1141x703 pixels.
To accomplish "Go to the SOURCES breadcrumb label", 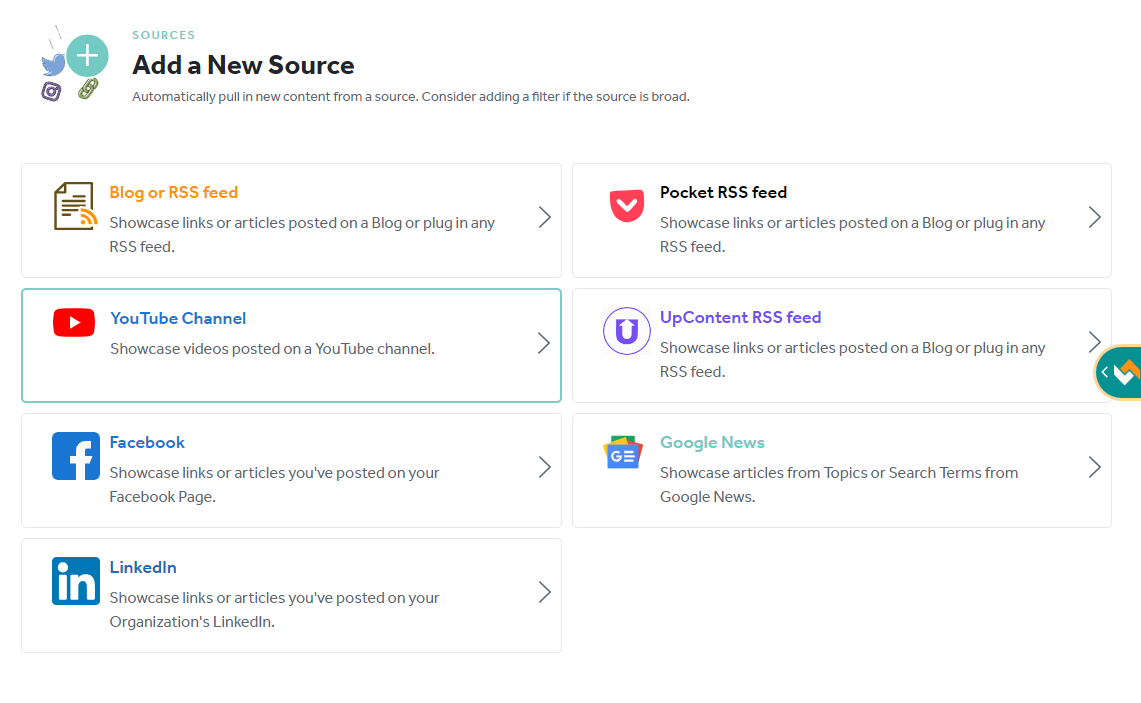I will tap(164, 35).
